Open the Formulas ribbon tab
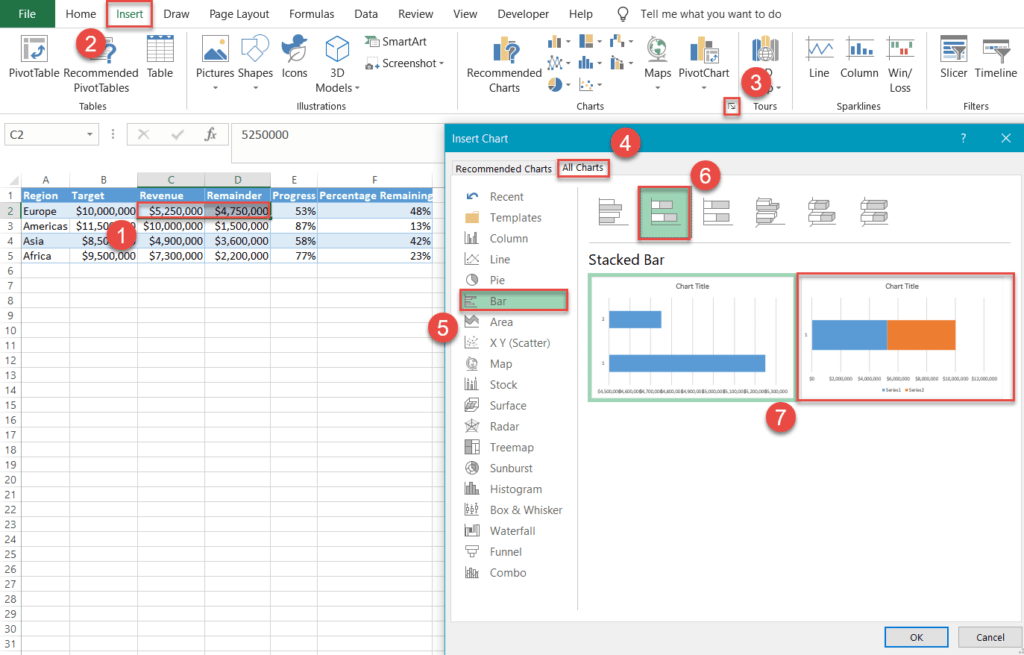The image size is (1024, 655). point(312,14)
